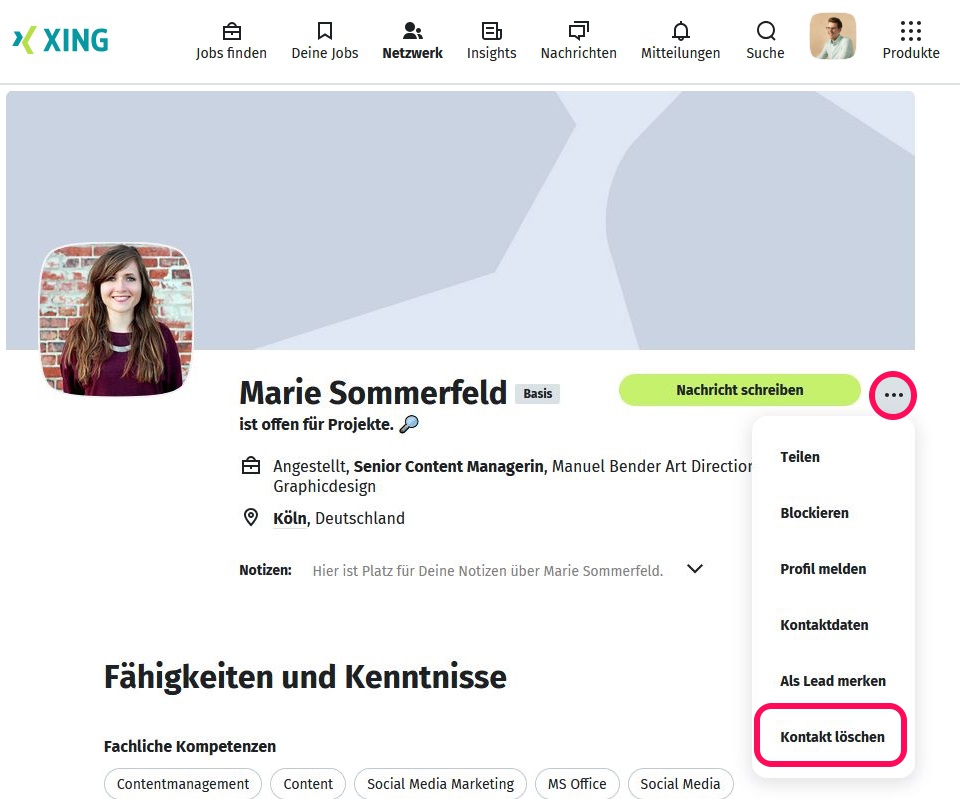Expand the Notizen field chevron
The width and height of the screenshot is (960, 799).
[x=694, y=568]
